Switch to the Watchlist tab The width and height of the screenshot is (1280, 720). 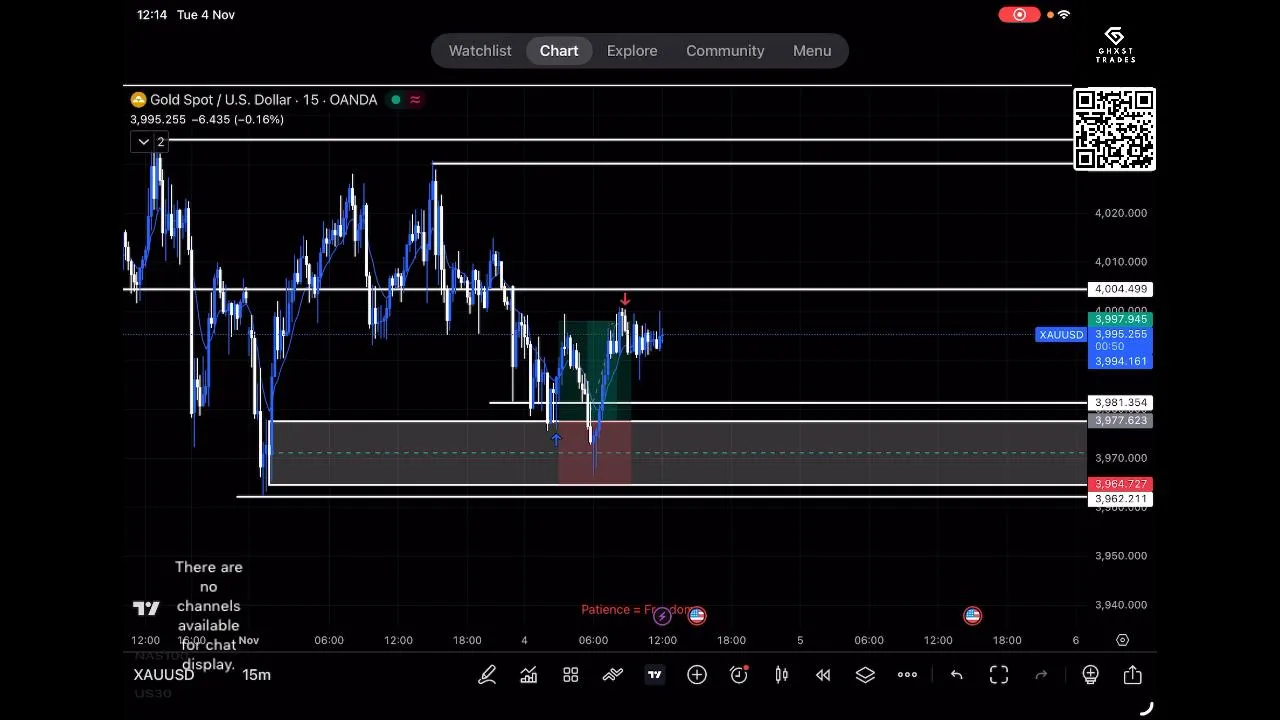click(x=480, y=51)
